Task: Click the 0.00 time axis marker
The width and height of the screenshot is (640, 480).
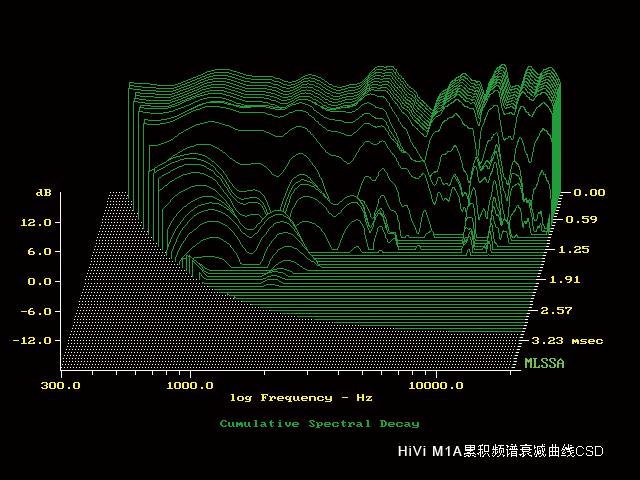Action: 589,192
